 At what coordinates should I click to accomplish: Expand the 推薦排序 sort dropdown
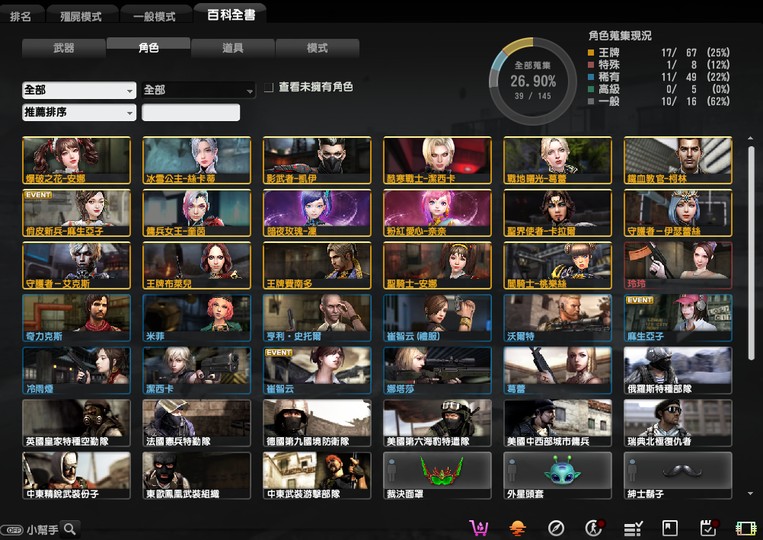(78, 113)
